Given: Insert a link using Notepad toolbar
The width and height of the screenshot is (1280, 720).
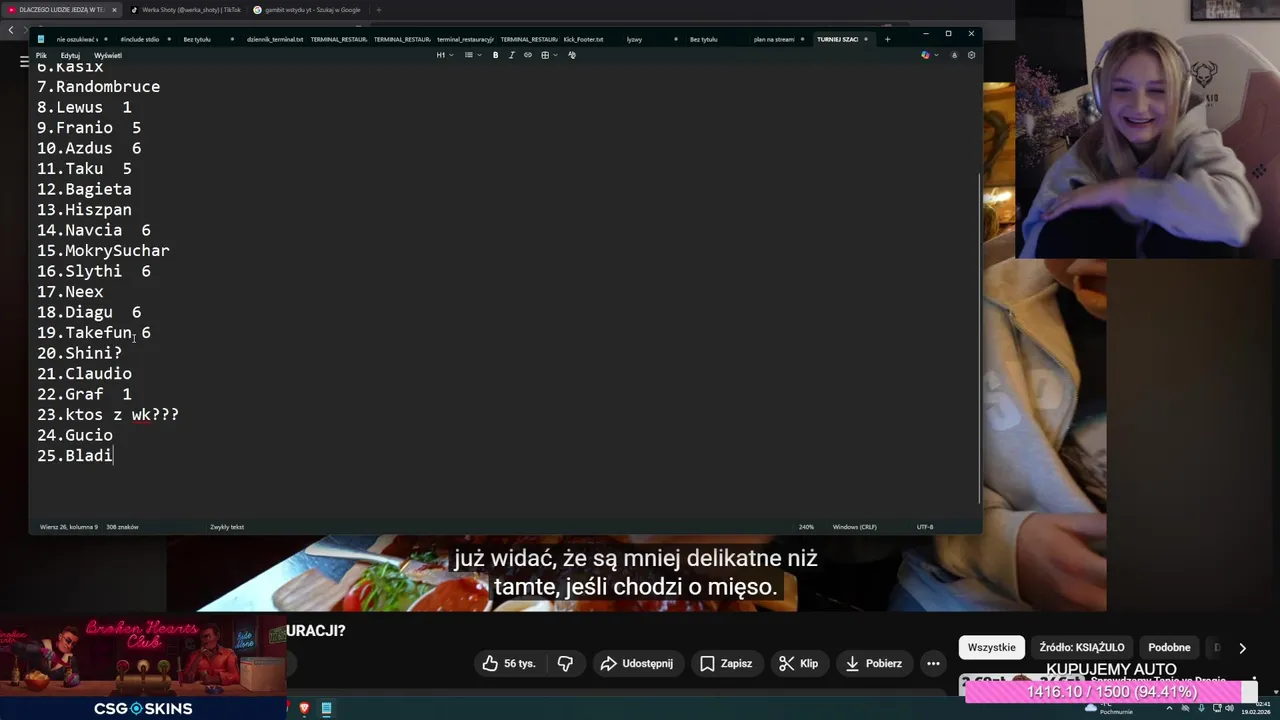Looking at the screenshot, I should click(x=528, y=55).
